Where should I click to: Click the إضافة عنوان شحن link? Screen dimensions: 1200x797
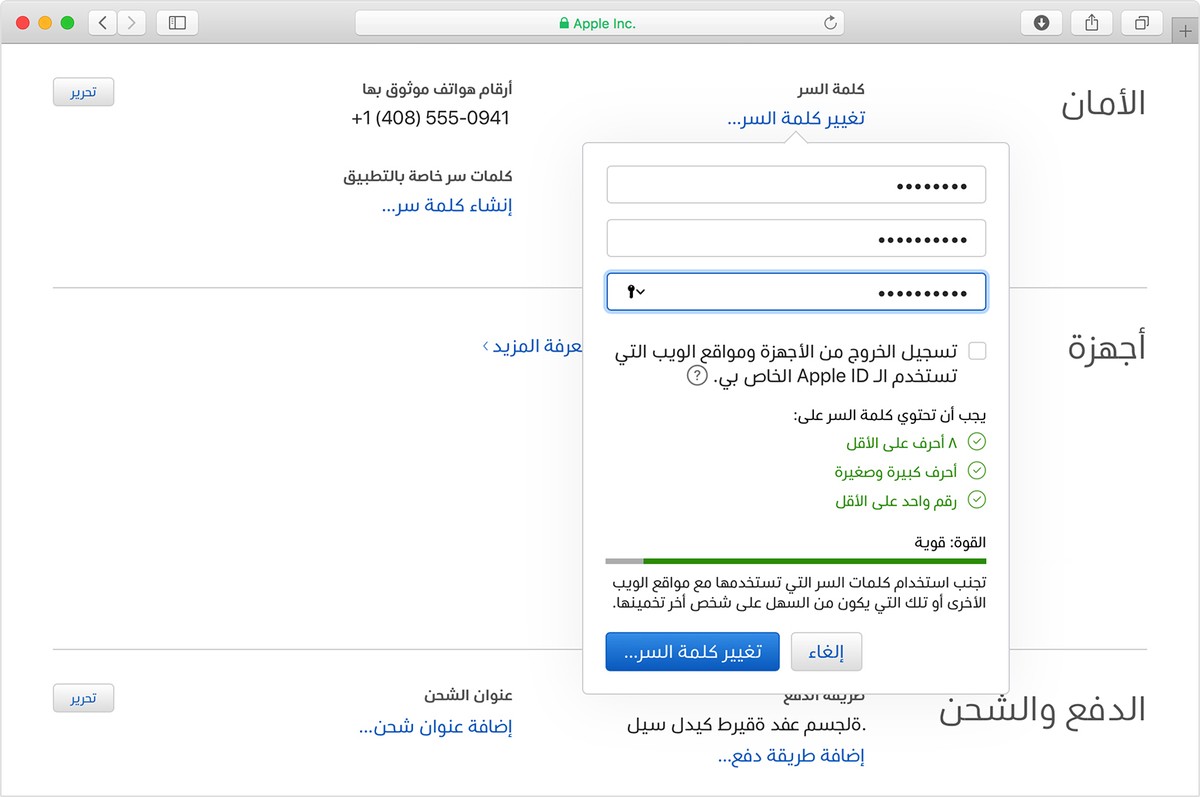[436, 727]
